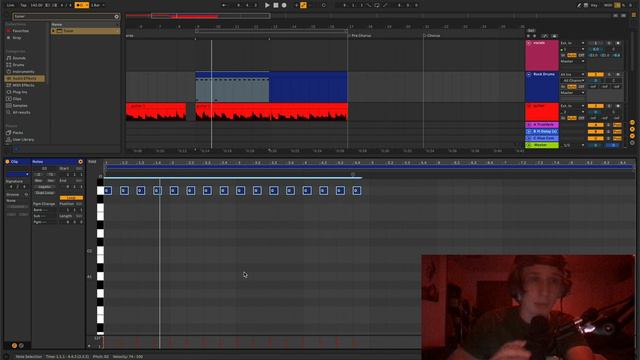This screenshot has height=360, width=640.
Task: Toggle the Fold button in MIDI editor
Action: pos(92,162)
